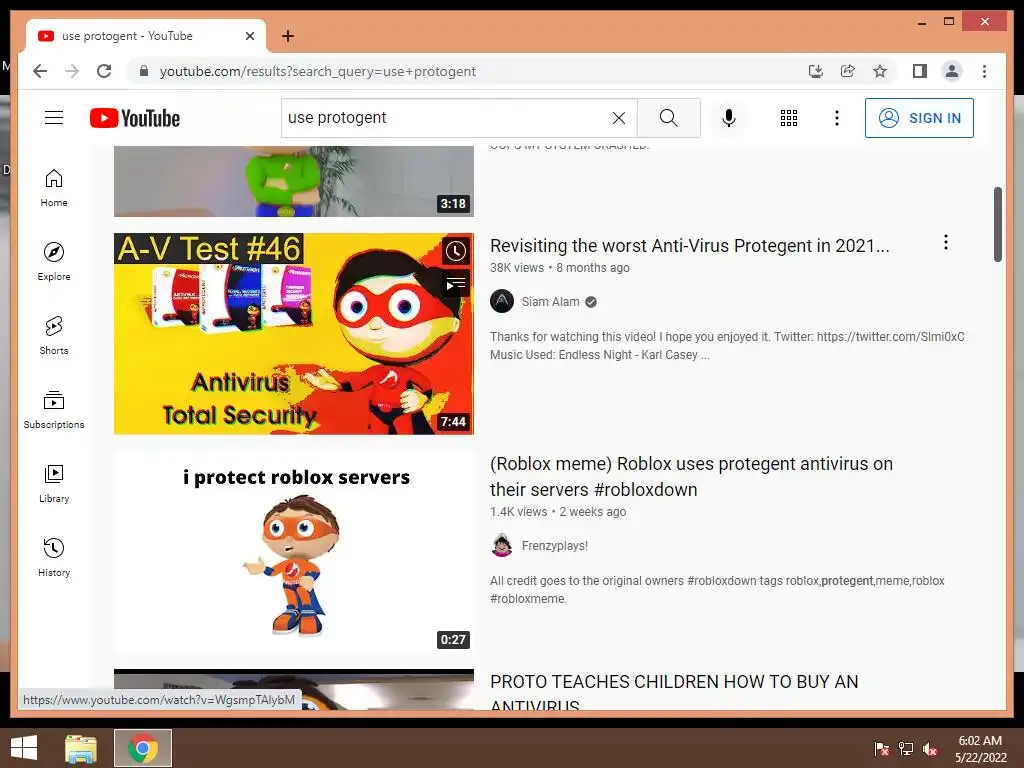Click the page vertical scrollbar thumb
This screenshot has width=1024, height=768.
click(998, 224)
